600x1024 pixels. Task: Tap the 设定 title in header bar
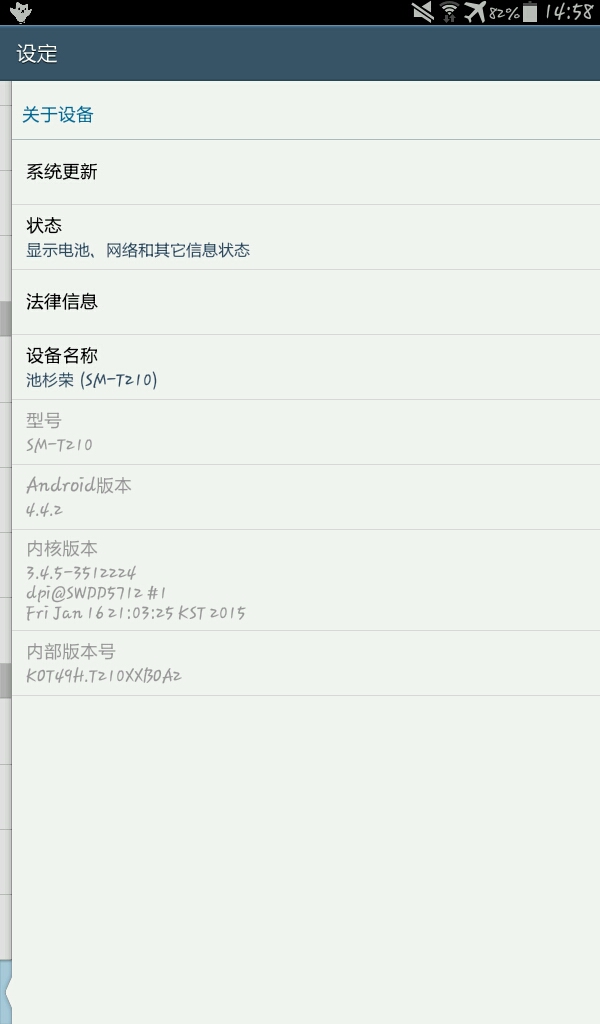coord(37,54)
